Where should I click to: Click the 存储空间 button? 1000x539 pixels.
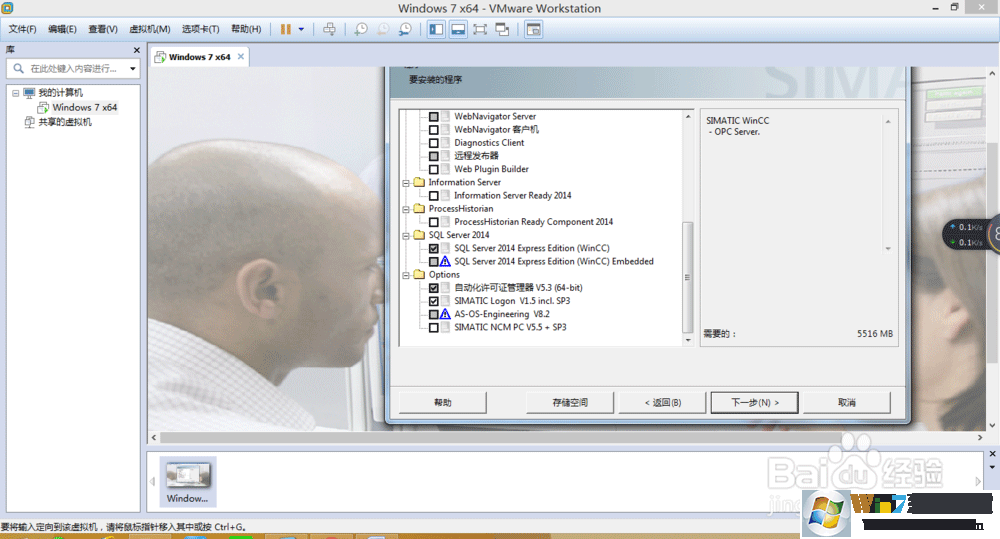[570, 402]
